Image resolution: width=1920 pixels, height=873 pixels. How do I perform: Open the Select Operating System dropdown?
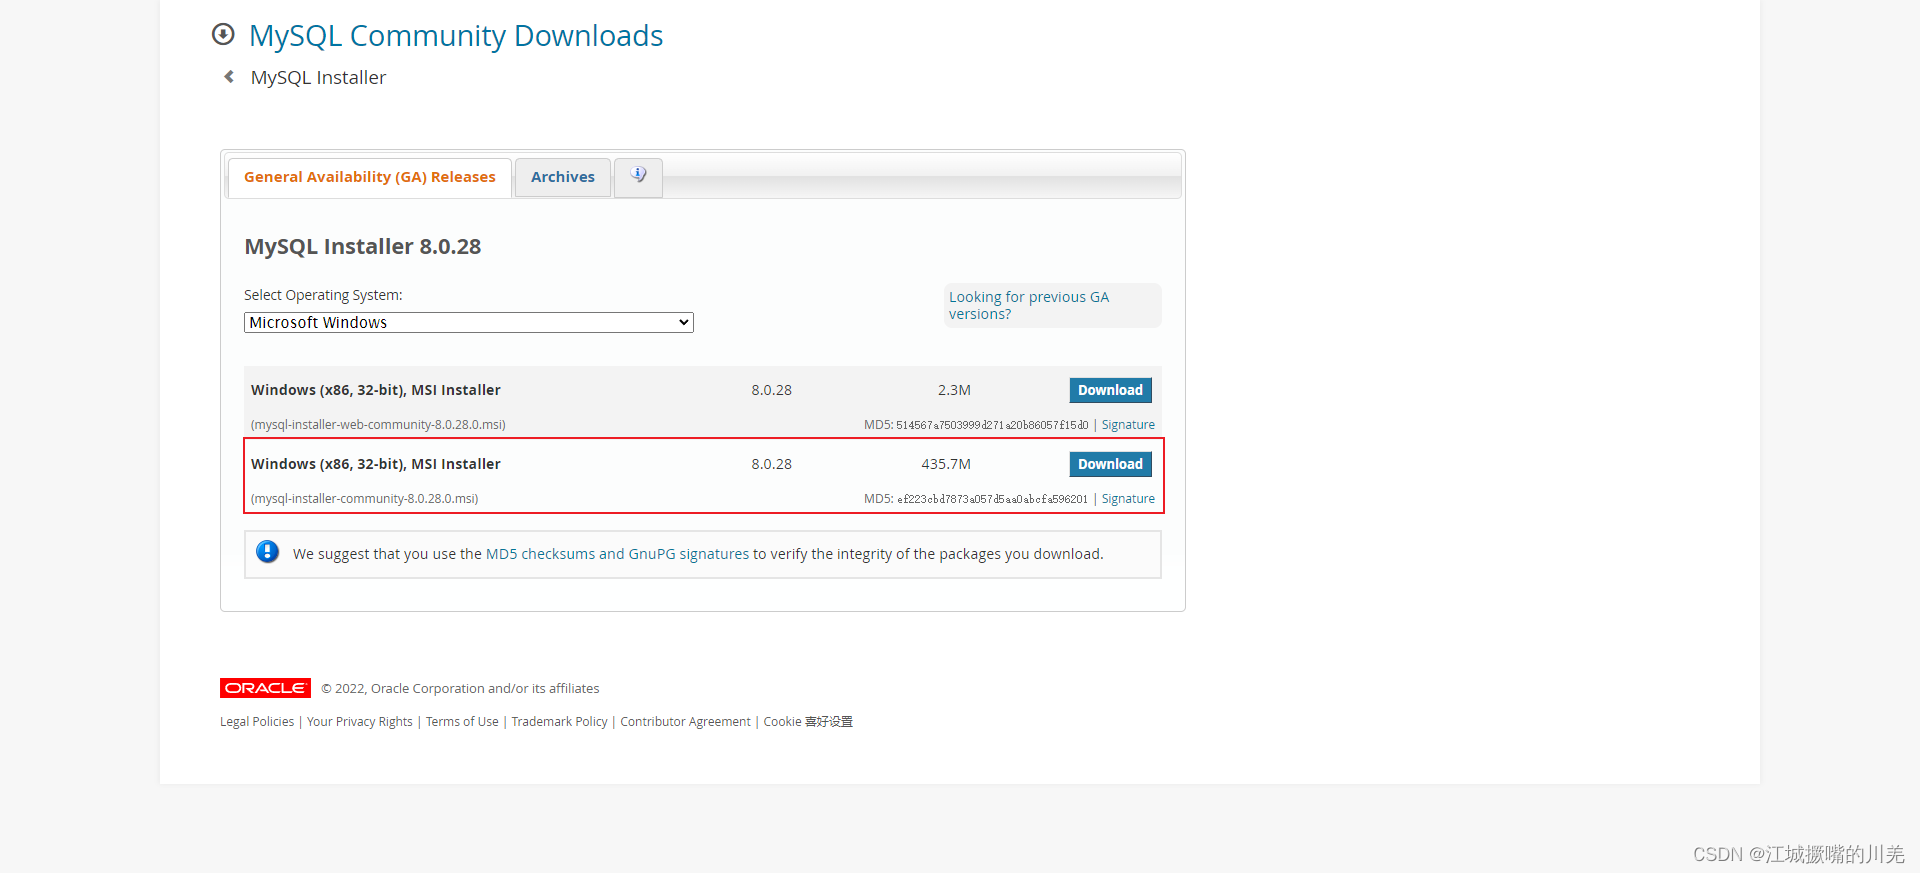pos(469,322)
